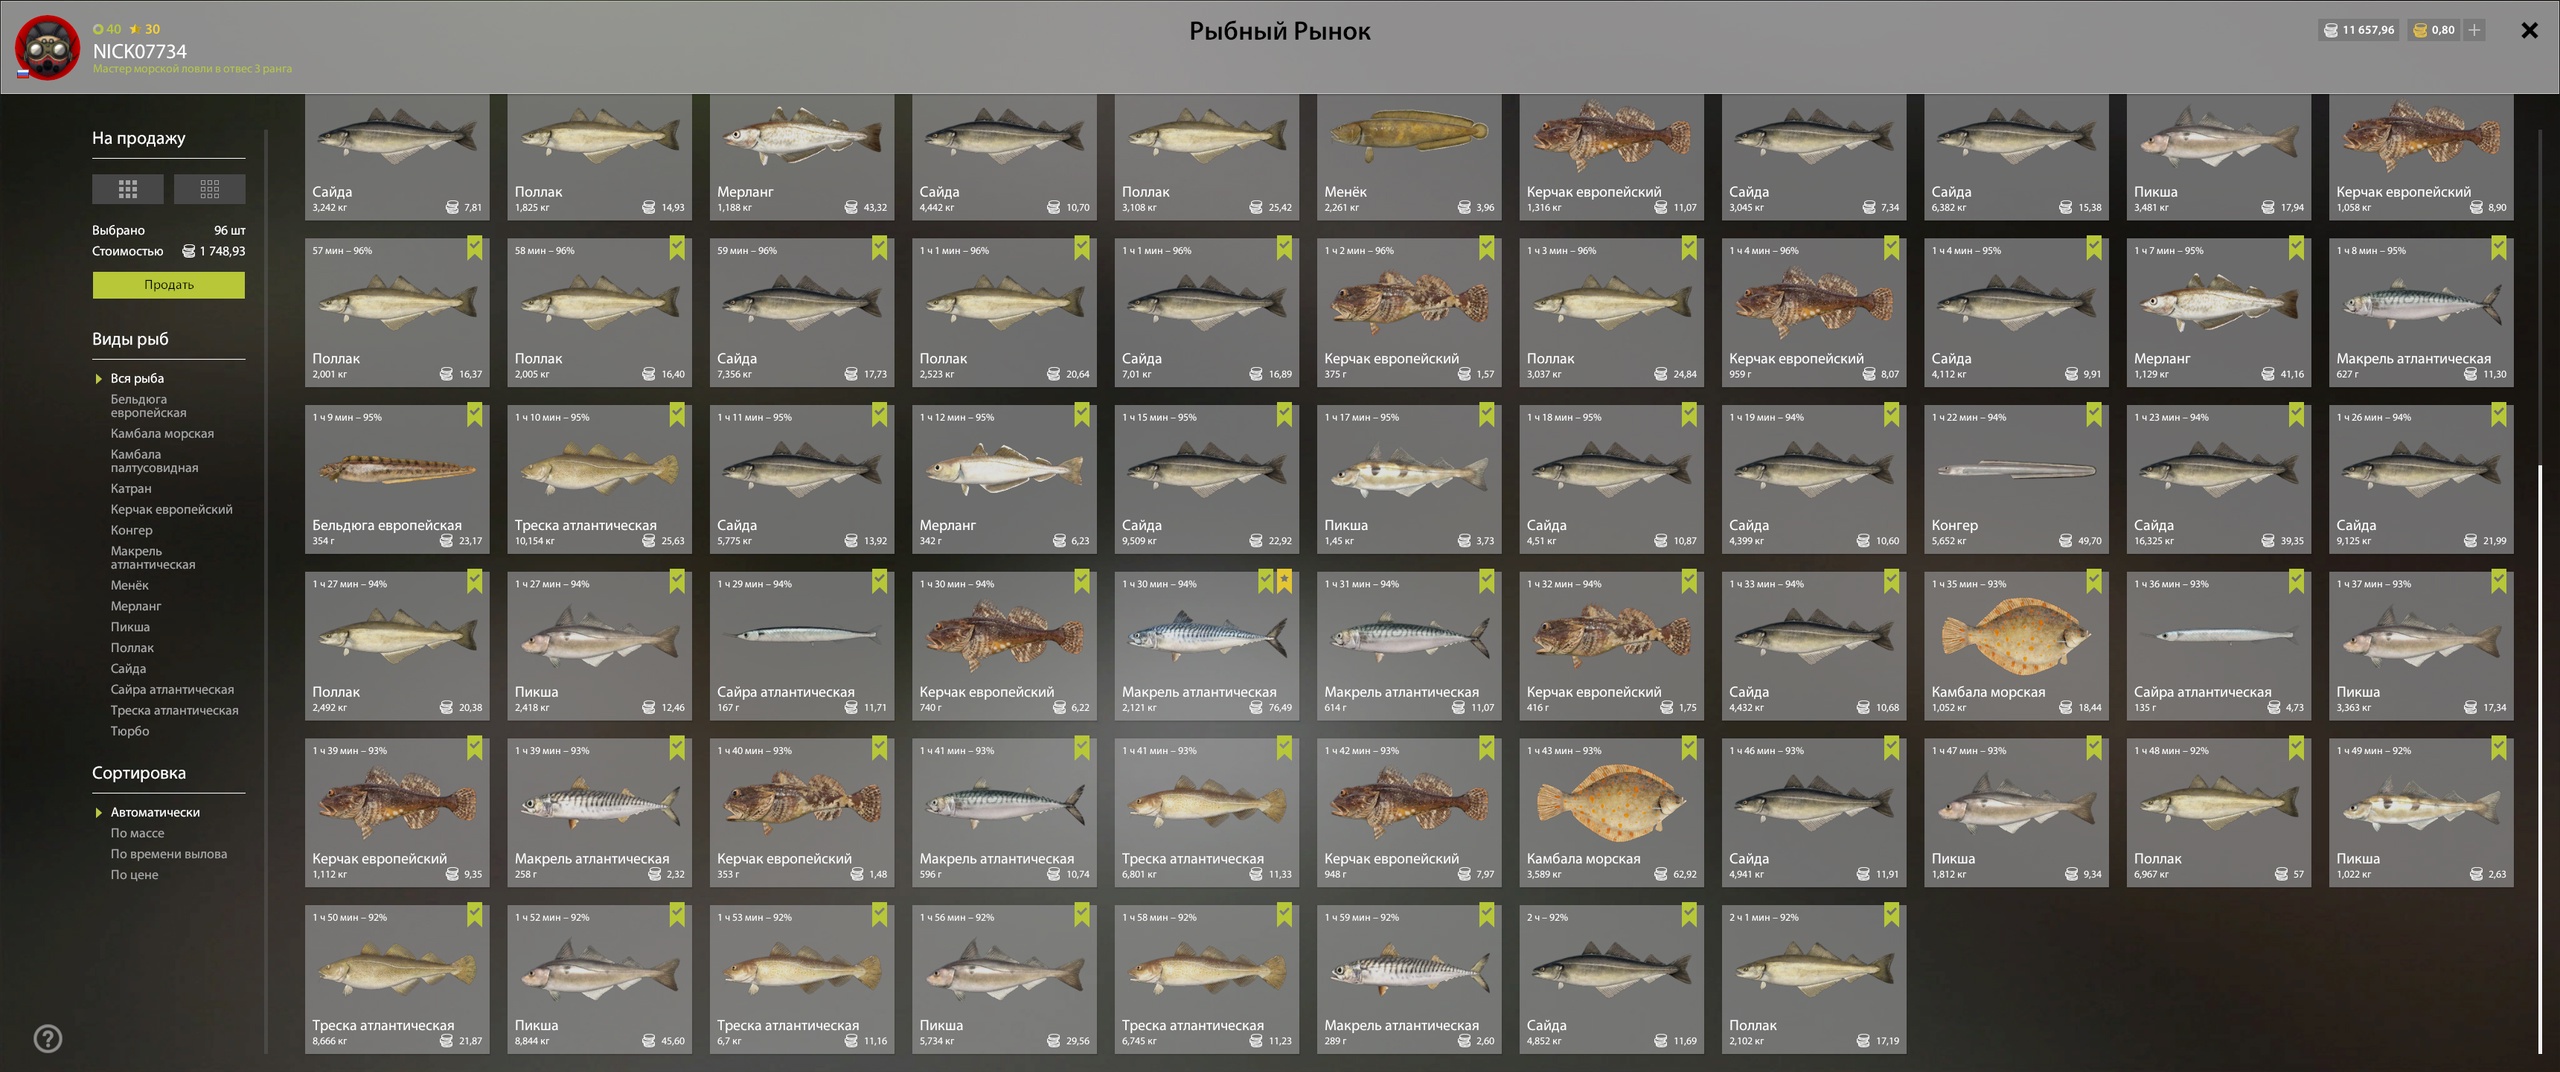
Task: Select the Мерланг 1,188 кг card
Action: tap(801, 157)
